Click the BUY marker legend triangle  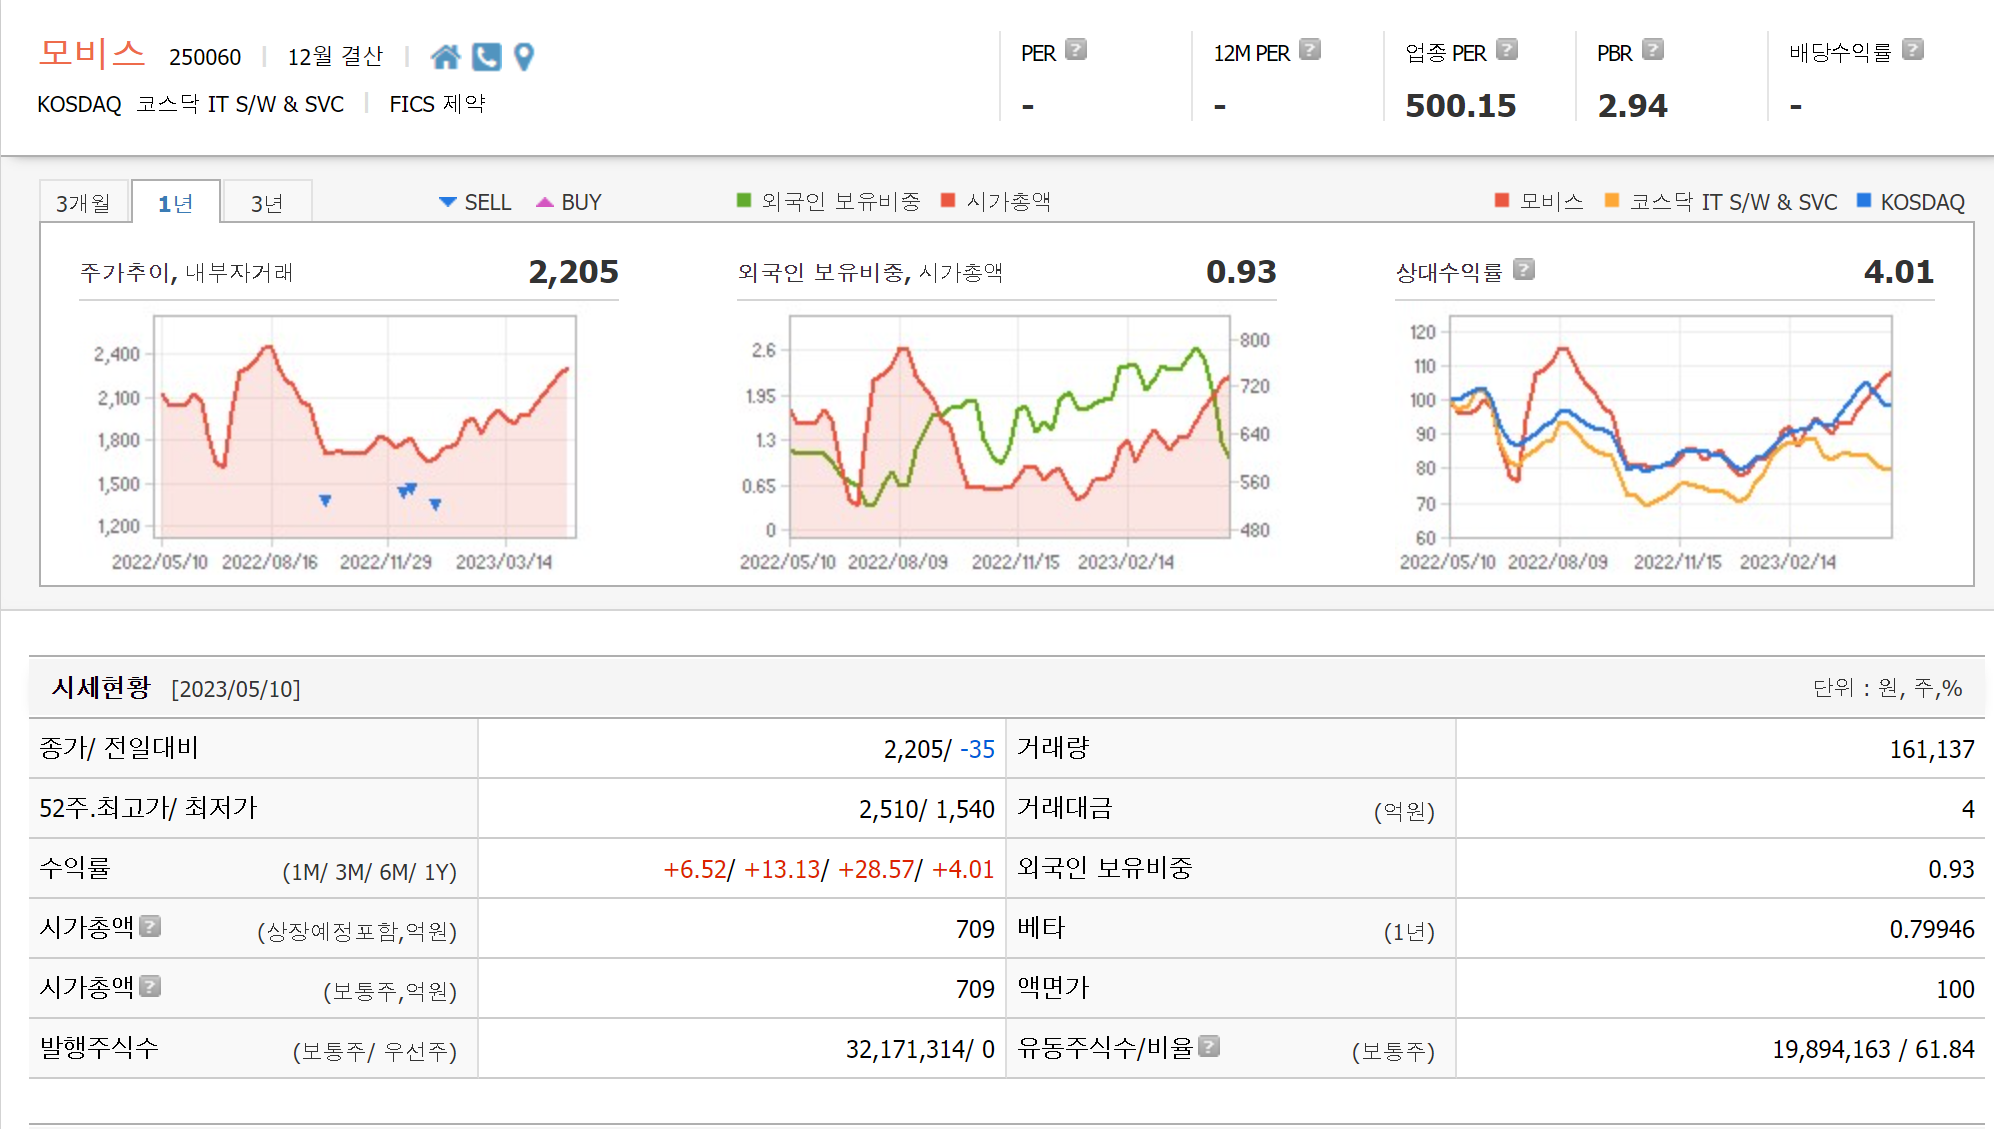(544, 202)
